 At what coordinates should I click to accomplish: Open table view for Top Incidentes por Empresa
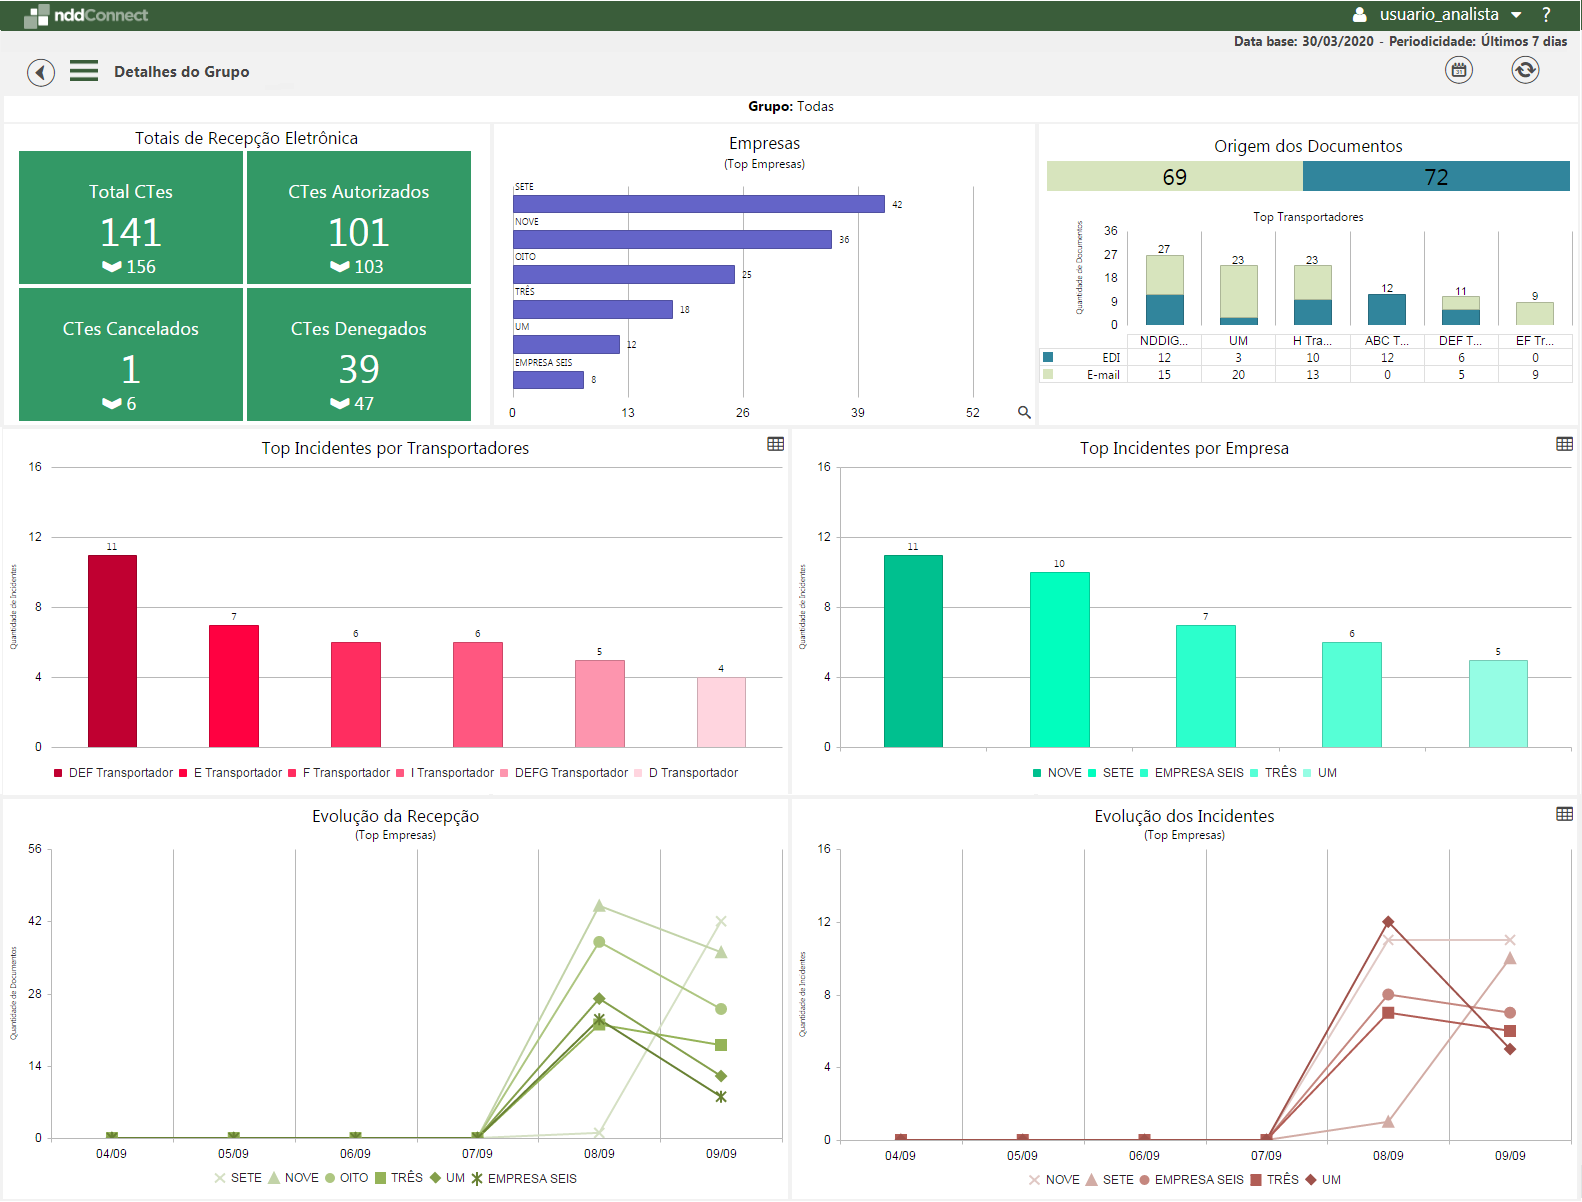(1565, 444)
